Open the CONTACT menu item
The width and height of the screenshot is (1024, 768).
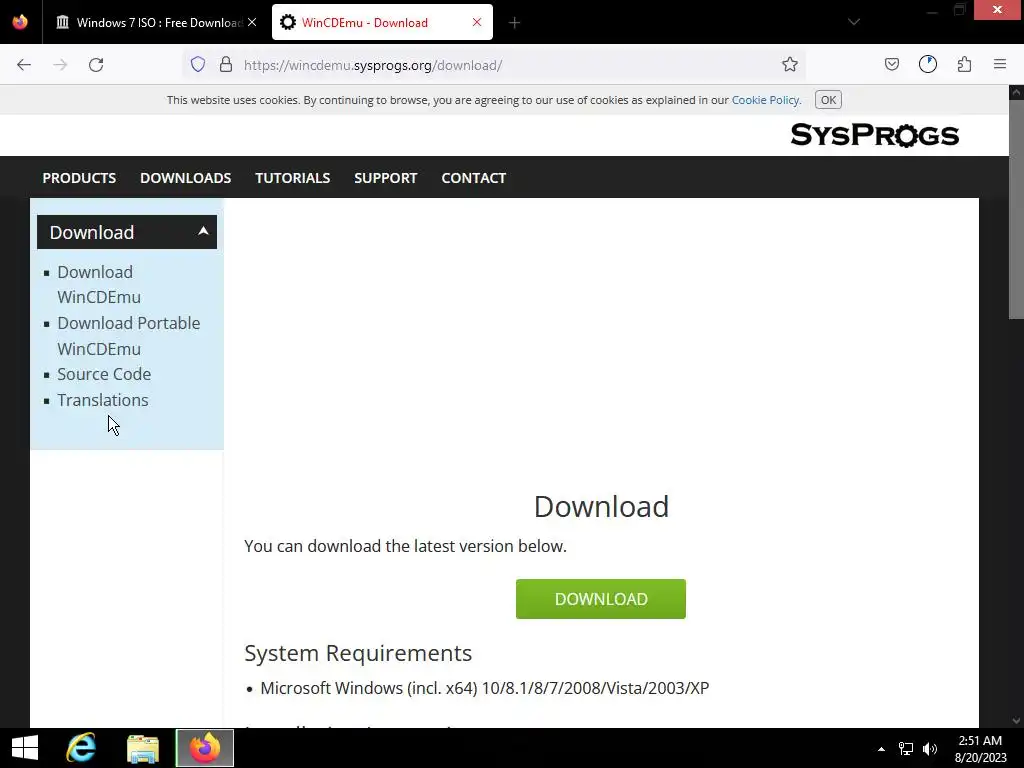(x=473, y=178)
